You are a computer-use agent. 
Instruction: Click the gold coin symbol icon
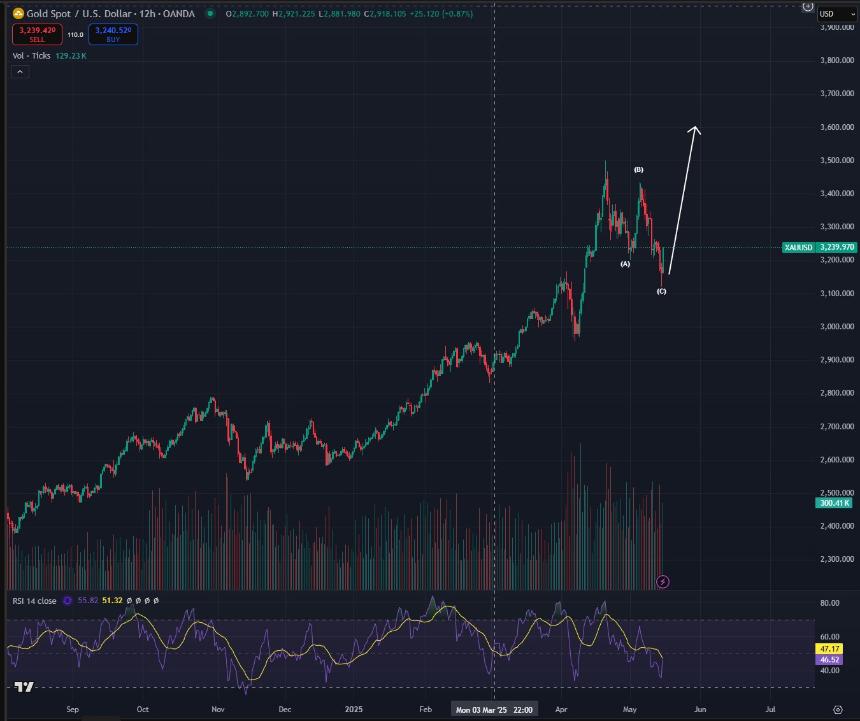point(18,14)
